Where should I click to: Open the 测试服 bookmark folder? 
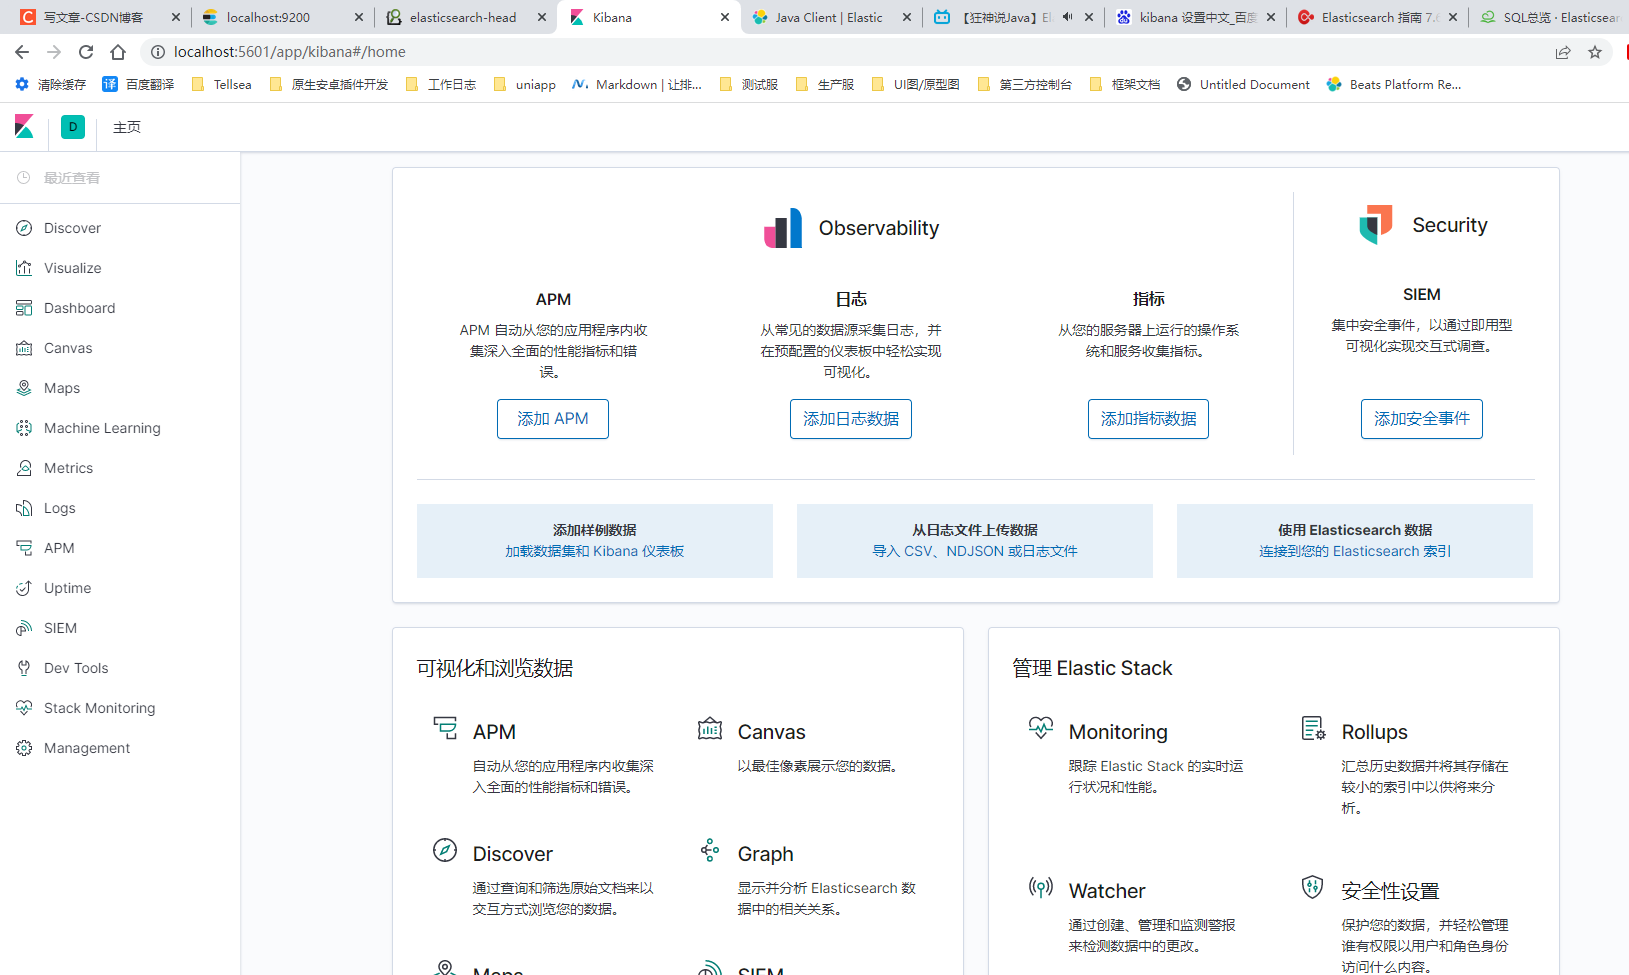(x=749, y=85)
